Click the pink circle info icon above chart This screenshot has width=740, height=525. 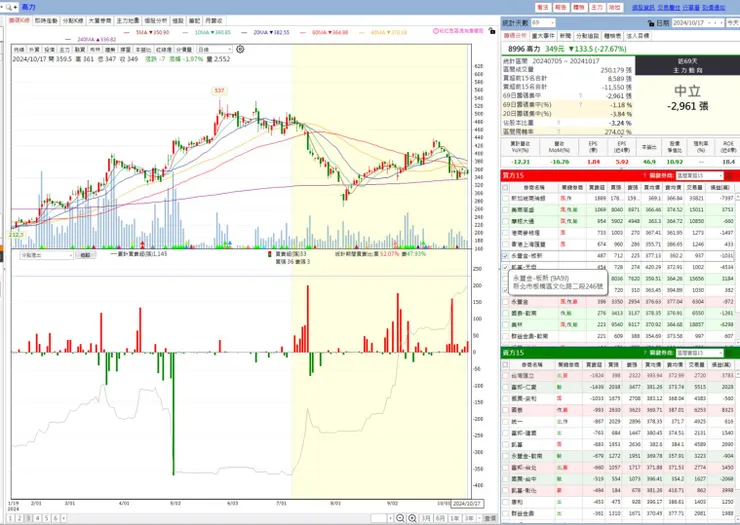436,31
